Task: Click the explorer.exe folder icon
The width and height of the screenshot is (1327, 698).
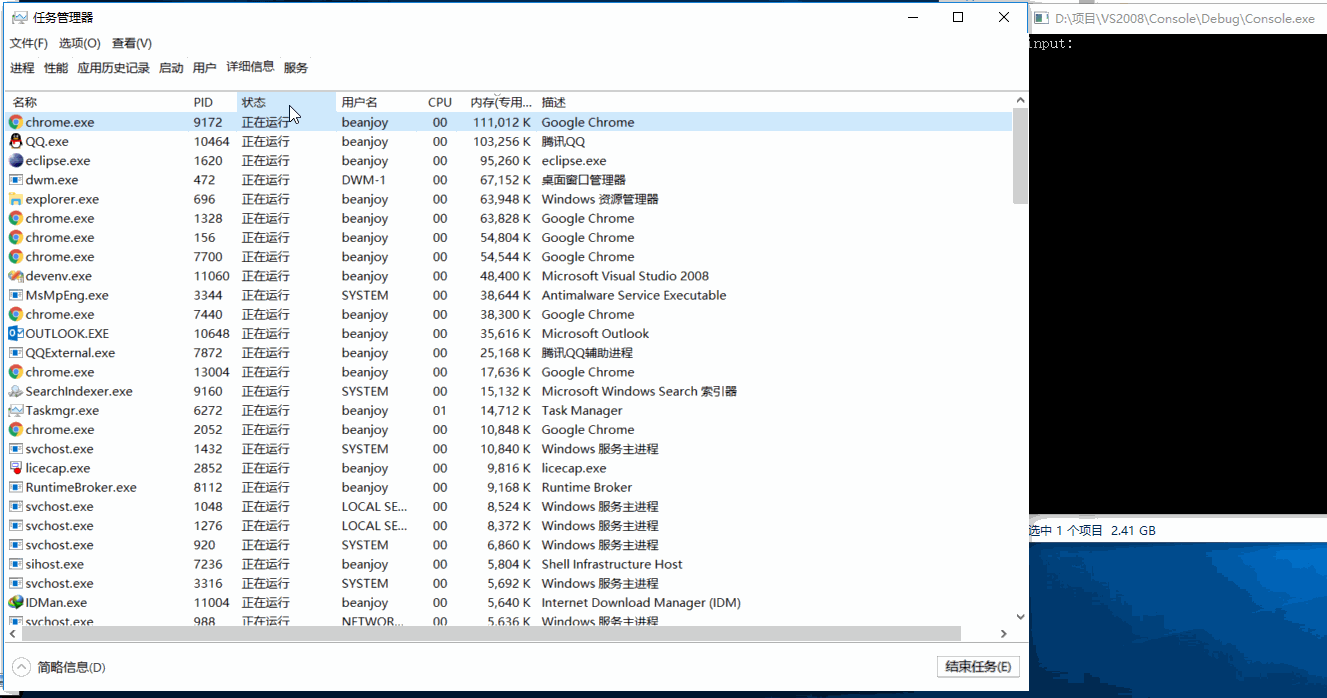Action: tap(16, 199)
